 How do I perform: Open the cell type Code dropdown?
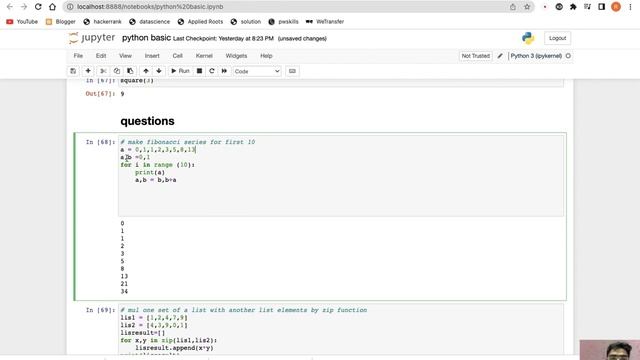tap(257, 71)
